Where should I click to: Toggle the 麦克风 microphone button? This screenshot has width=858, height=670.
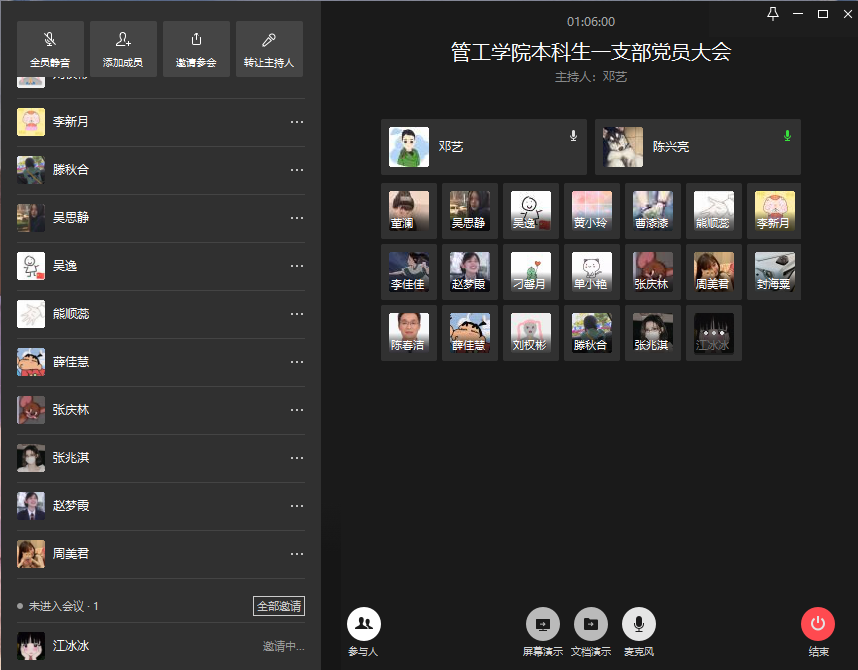click(639, 624)
